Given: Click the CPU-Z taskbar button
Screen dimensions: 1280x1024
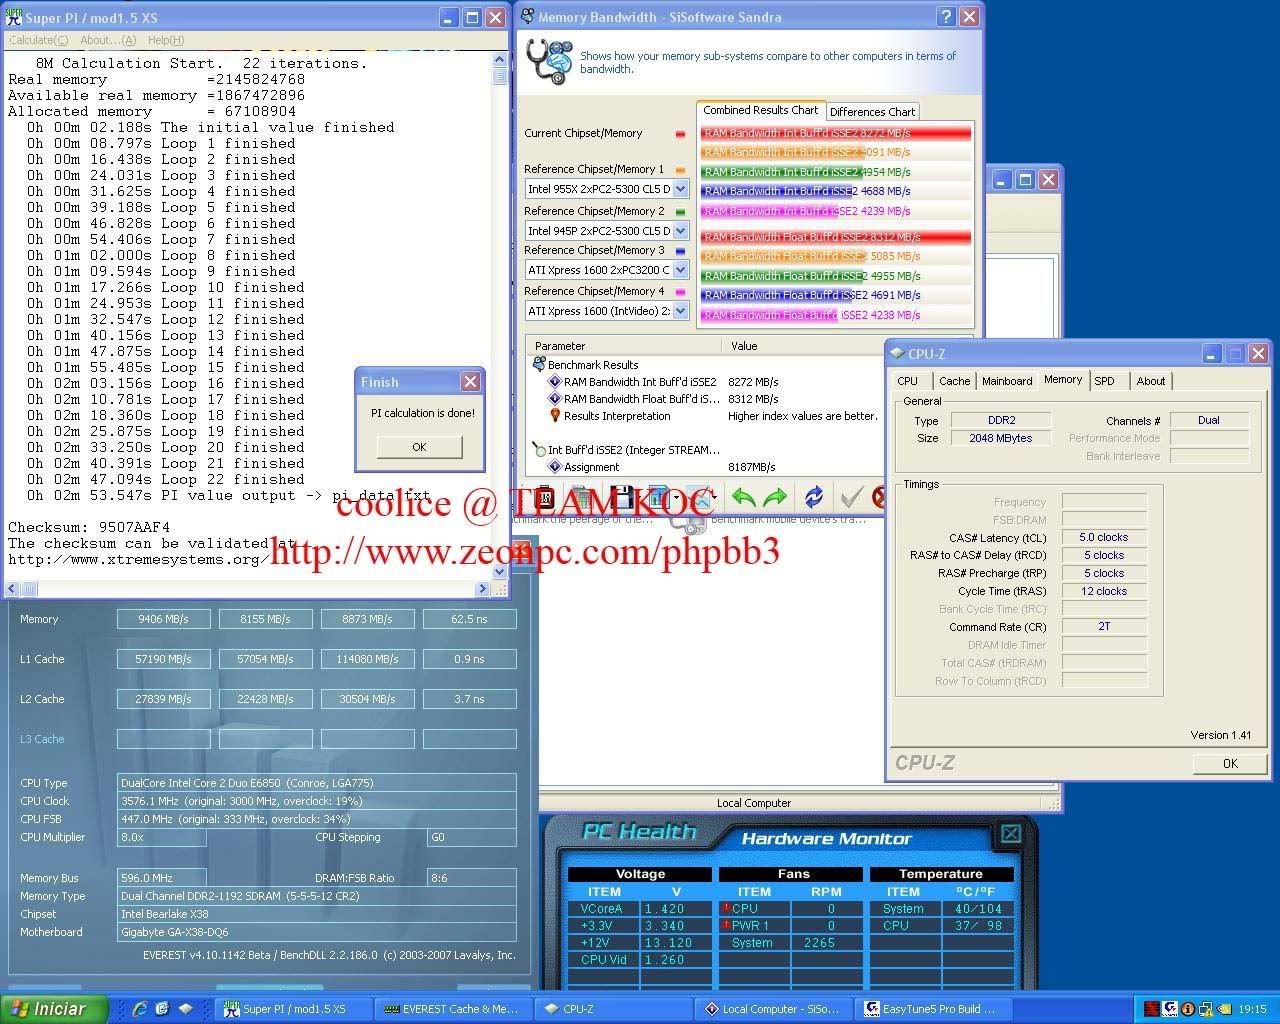Looking at the screenshot, I should (613, 1009).
